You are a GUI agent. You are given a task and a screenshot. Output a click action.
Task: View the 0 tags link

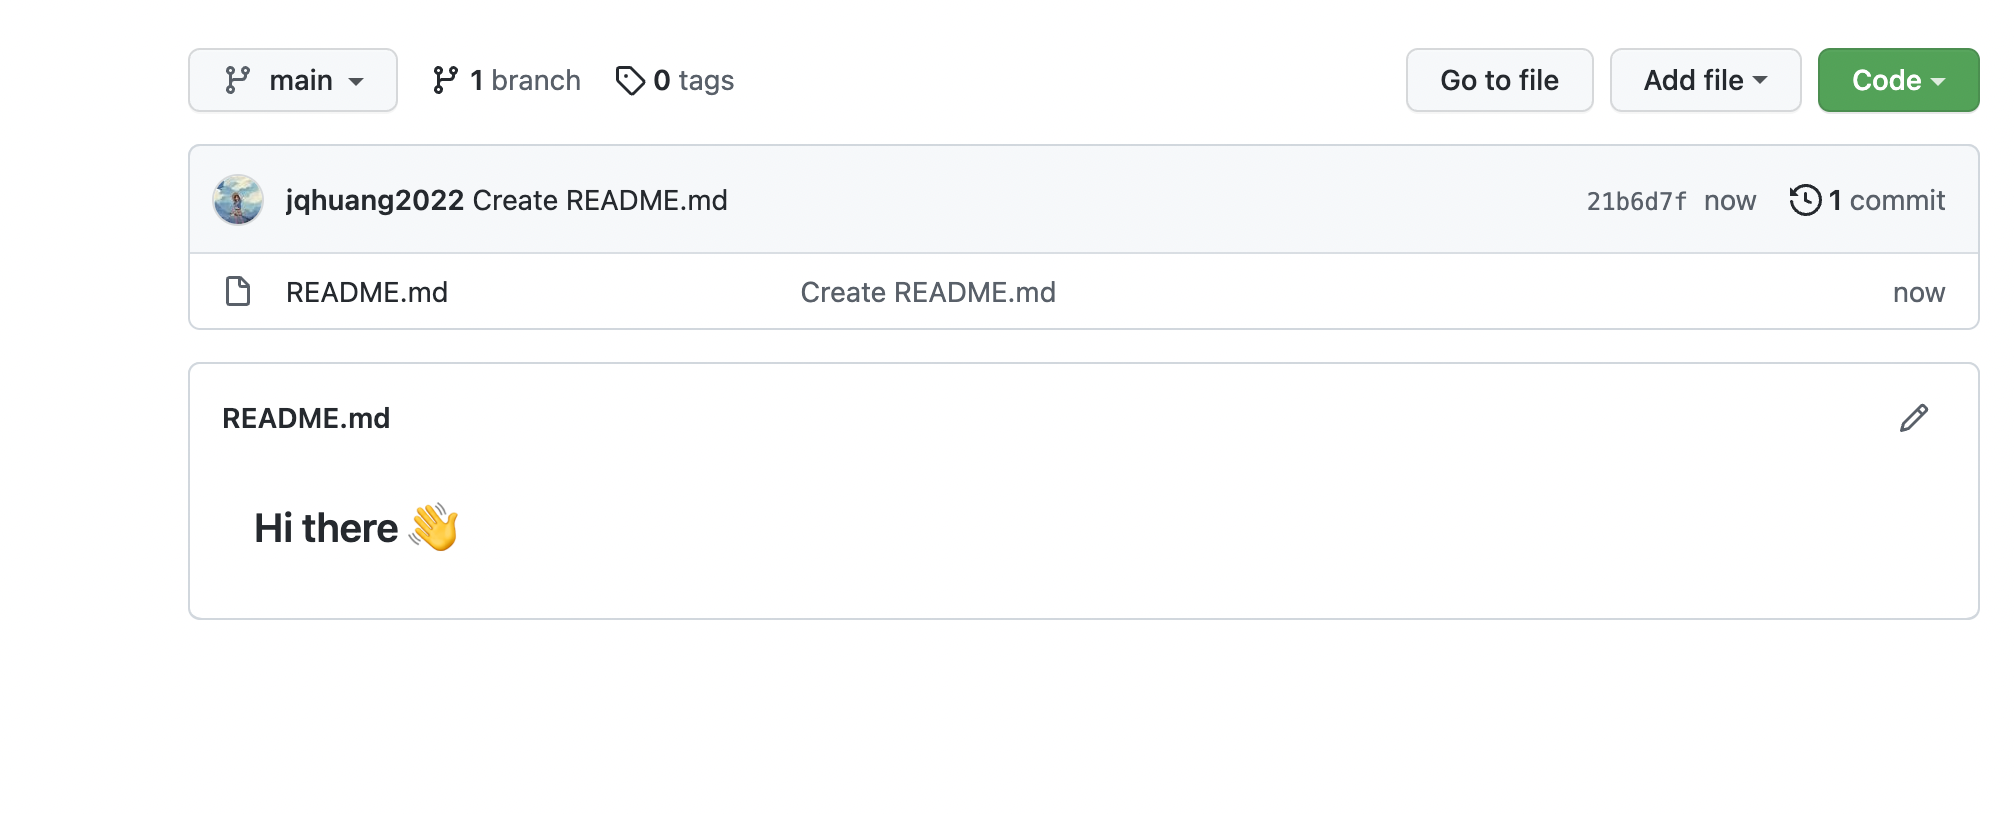(693, 80)
